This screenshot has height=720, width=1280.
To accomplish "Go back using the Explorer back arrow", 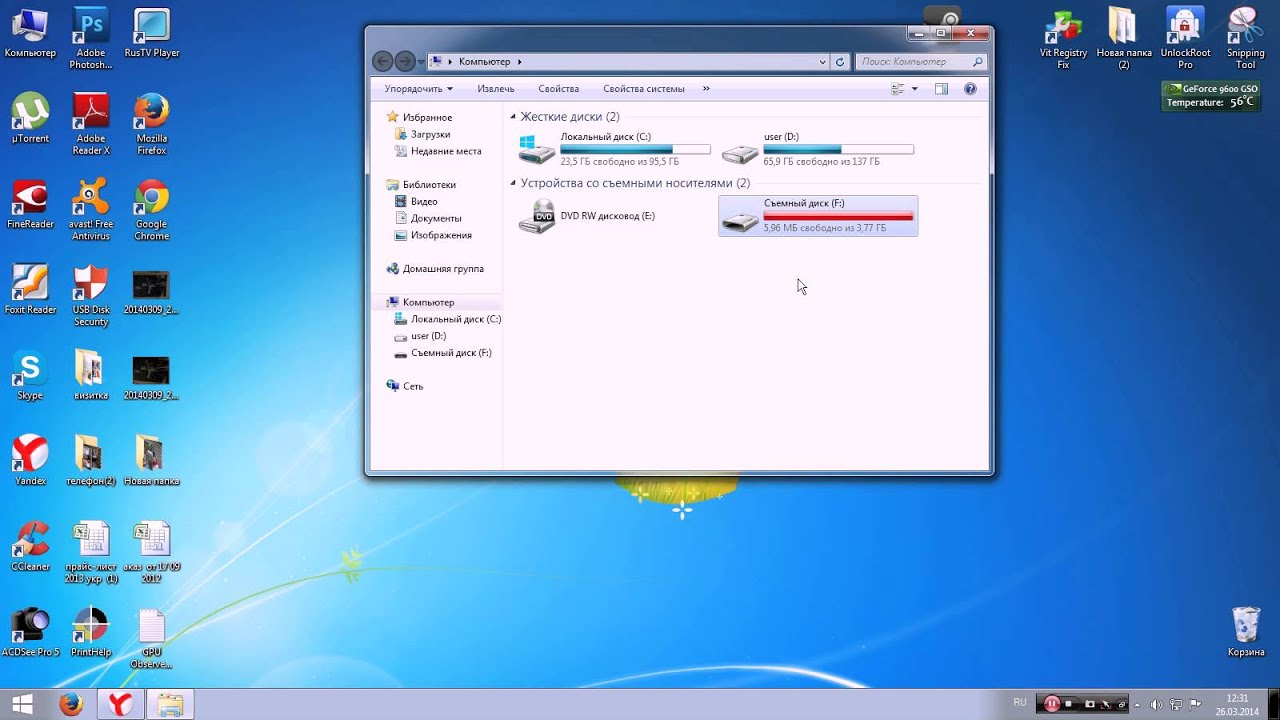I will tap(382, 62).
